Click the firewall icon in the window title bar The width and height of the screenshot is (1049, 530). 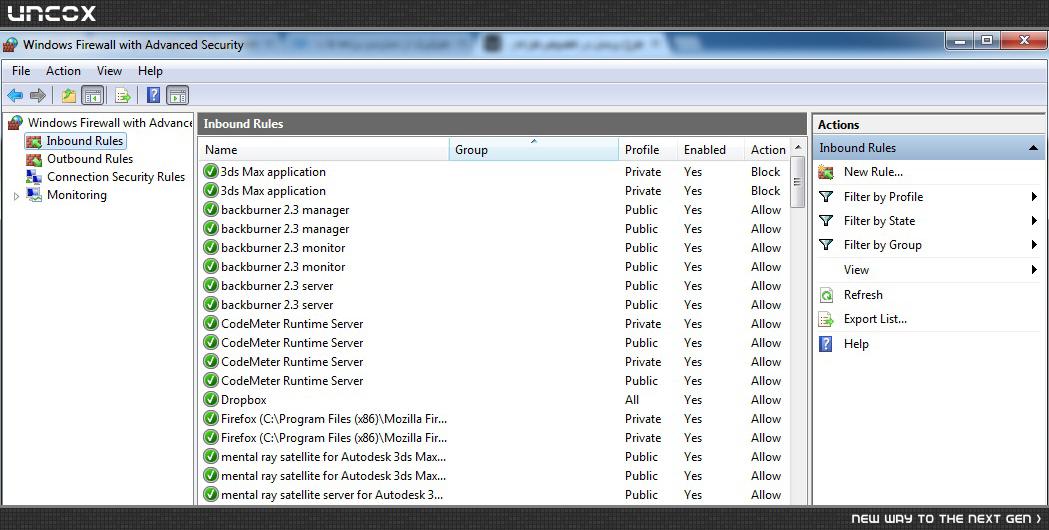coord(11,45)
